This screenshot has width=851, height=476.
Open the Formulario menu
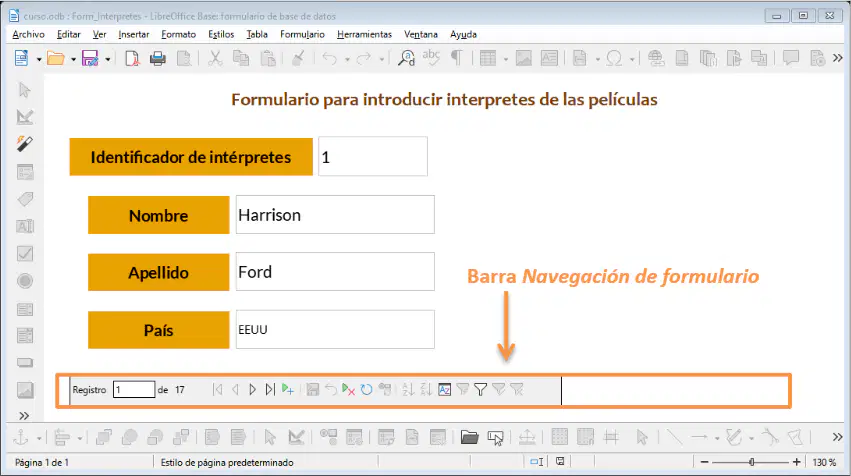point(302,34)
